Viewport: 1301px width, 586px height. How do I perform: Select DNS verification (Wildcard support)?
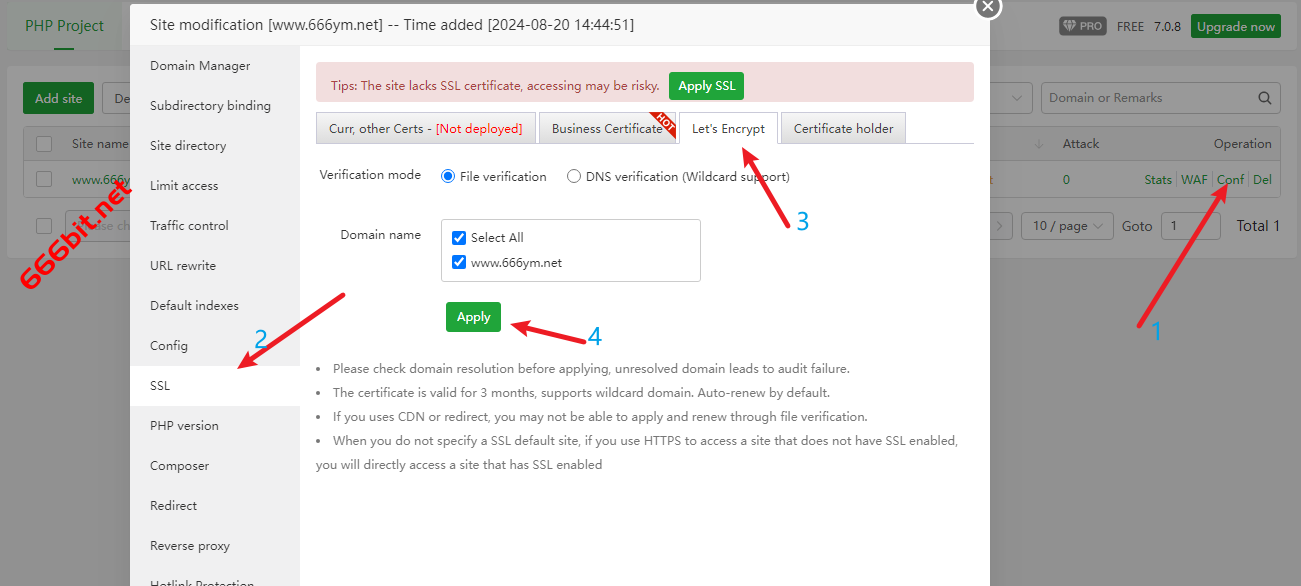coord(574,177)
